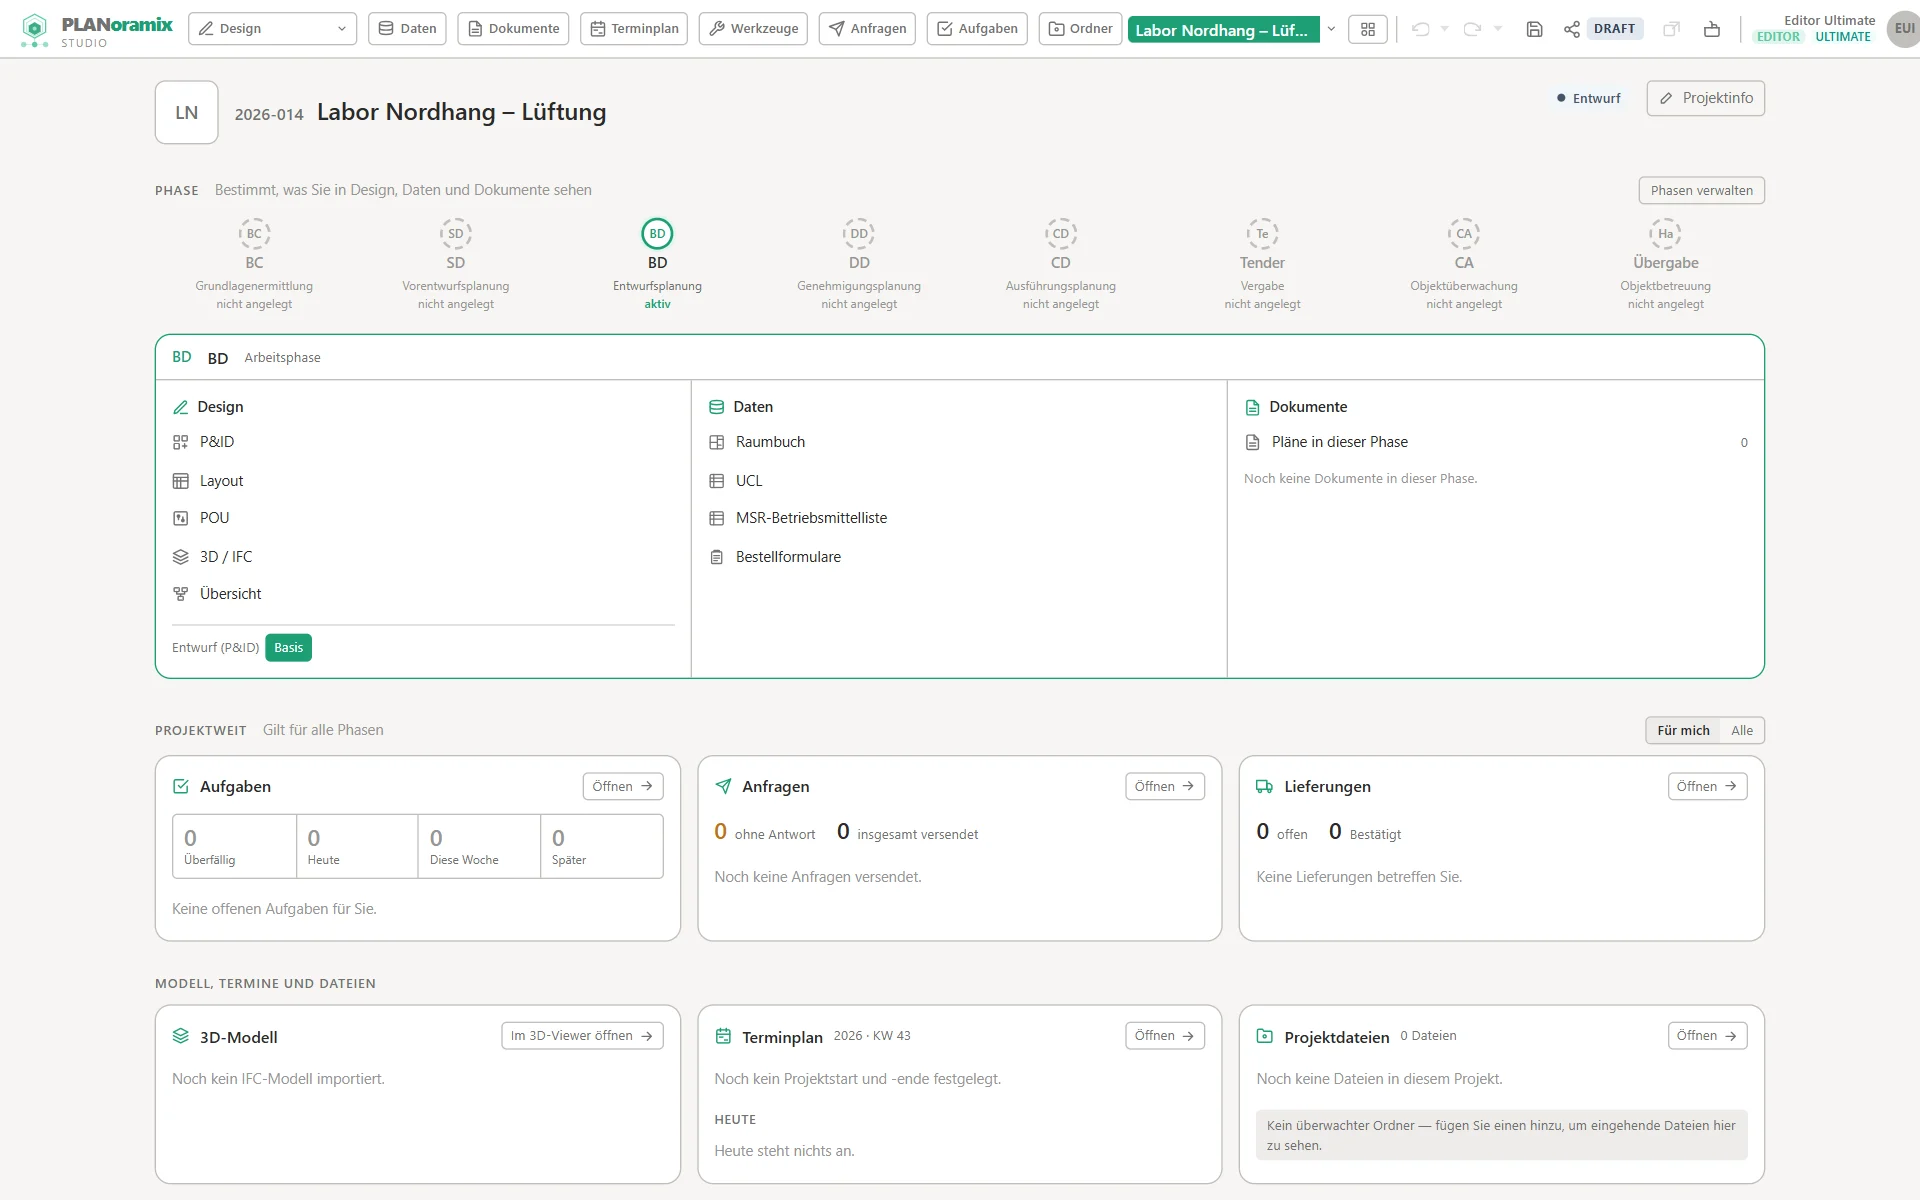Click the Projektinfo button
The height and width of the screenshot is (1200, 1920).
(x=1705, y=98)
